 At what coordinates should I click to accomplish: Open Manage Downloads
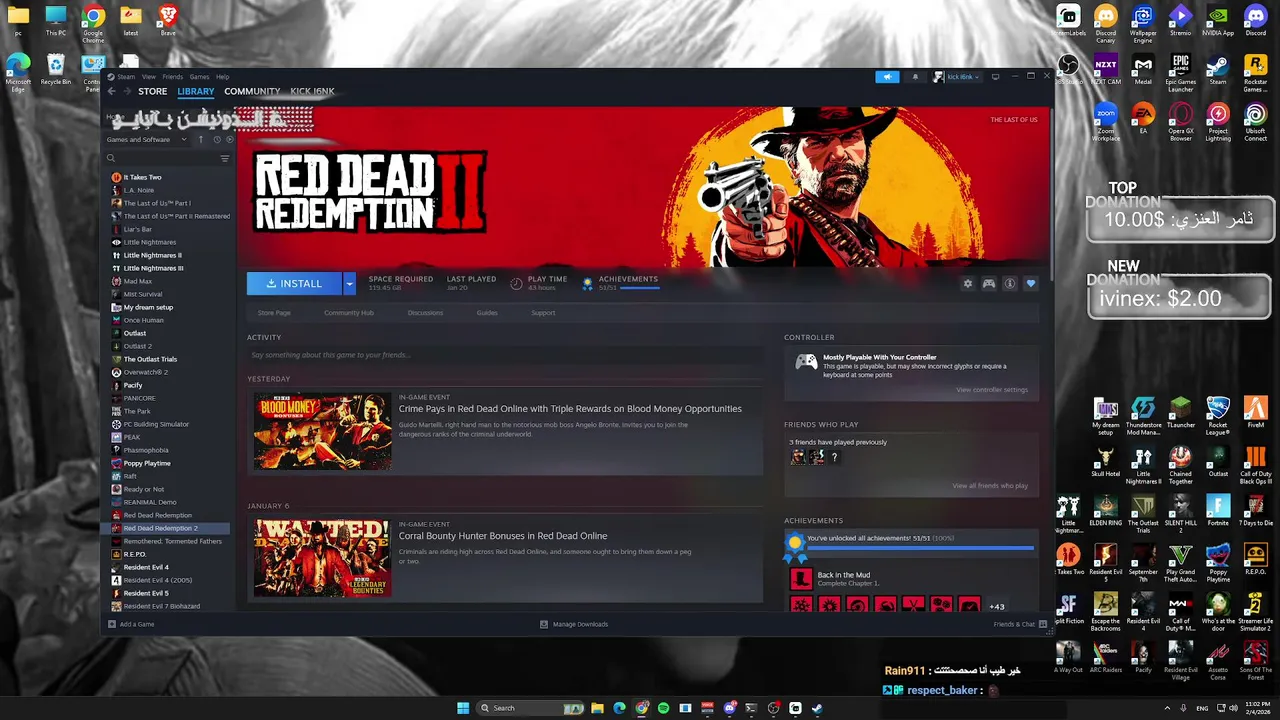click(x=574, y=624)
